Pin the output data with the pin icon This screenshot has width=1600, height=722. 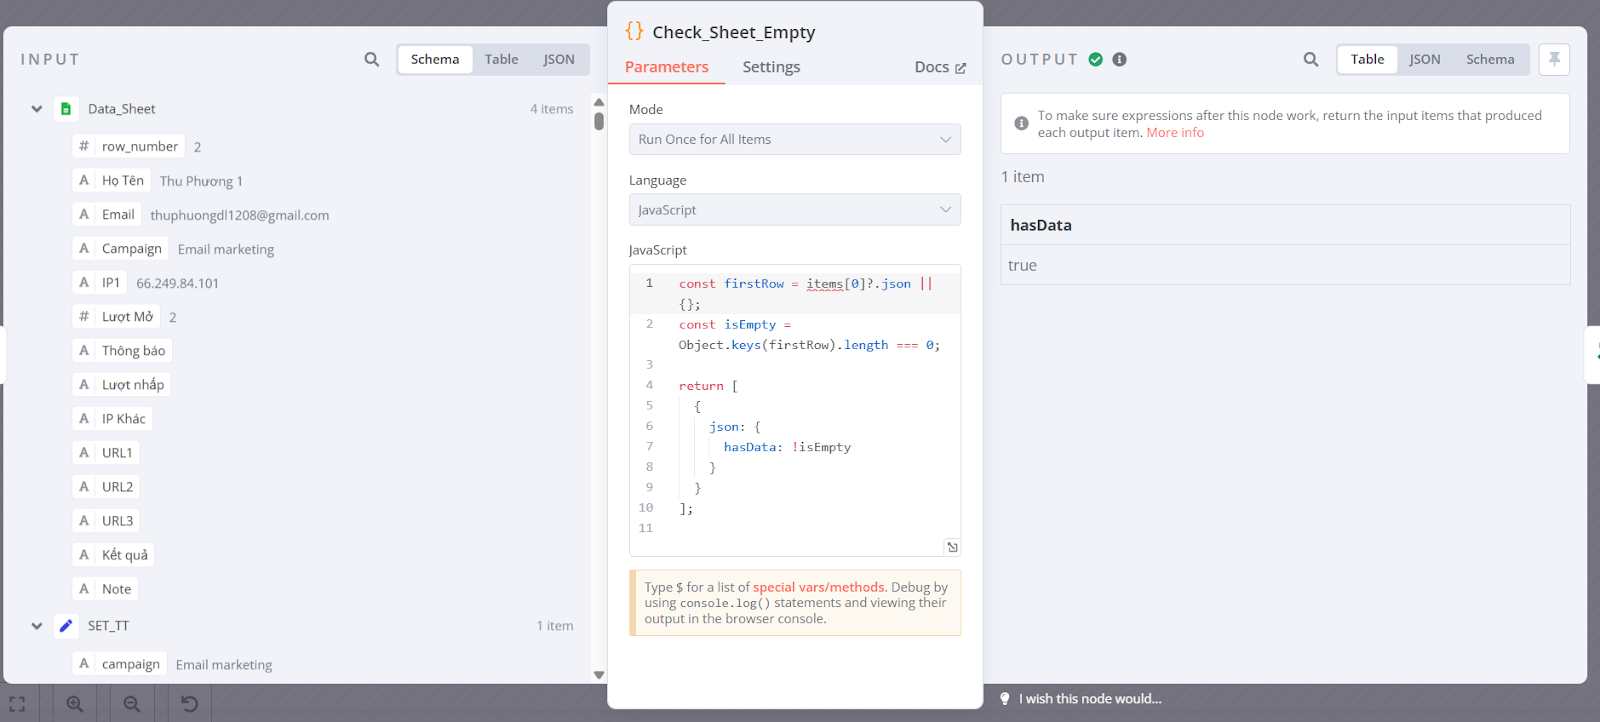(1554, 59)
